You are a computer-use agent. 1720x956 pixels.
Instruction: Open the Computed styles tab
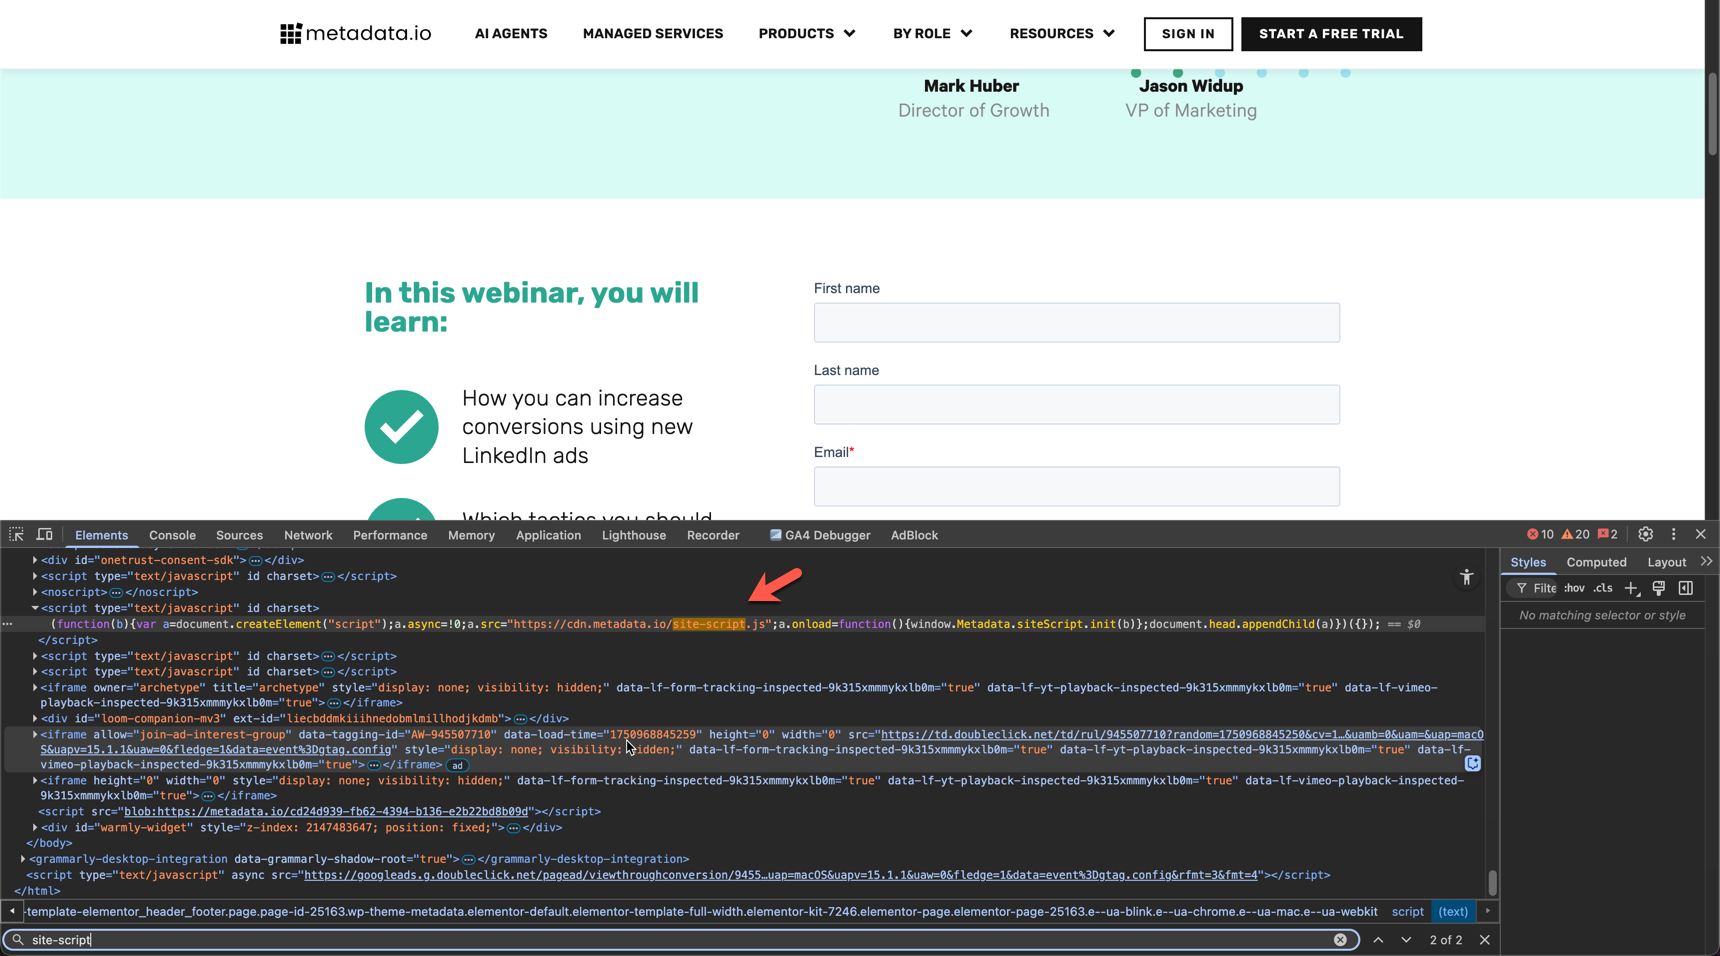[1596, 562]
